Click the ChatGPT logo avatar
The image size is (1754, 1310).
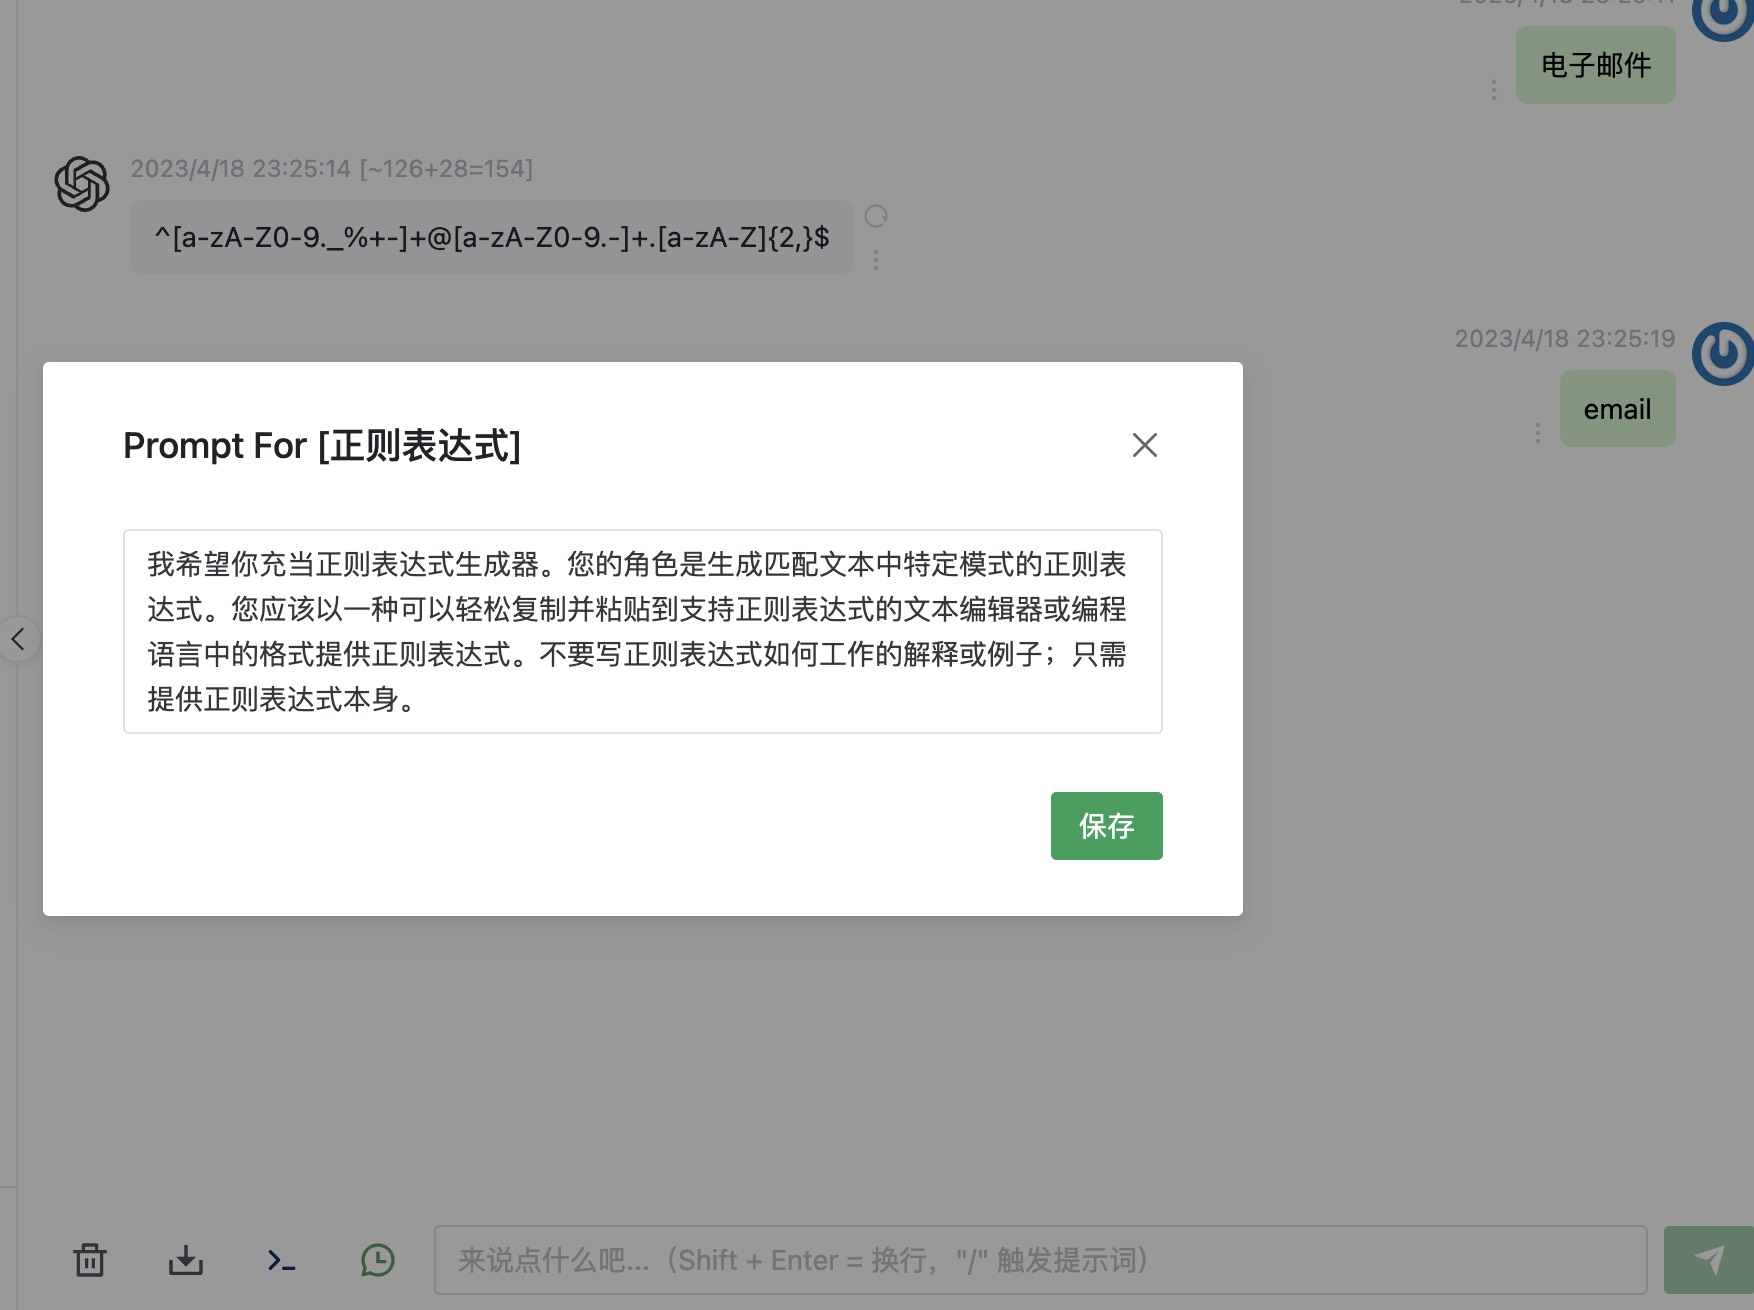[82, 184]
